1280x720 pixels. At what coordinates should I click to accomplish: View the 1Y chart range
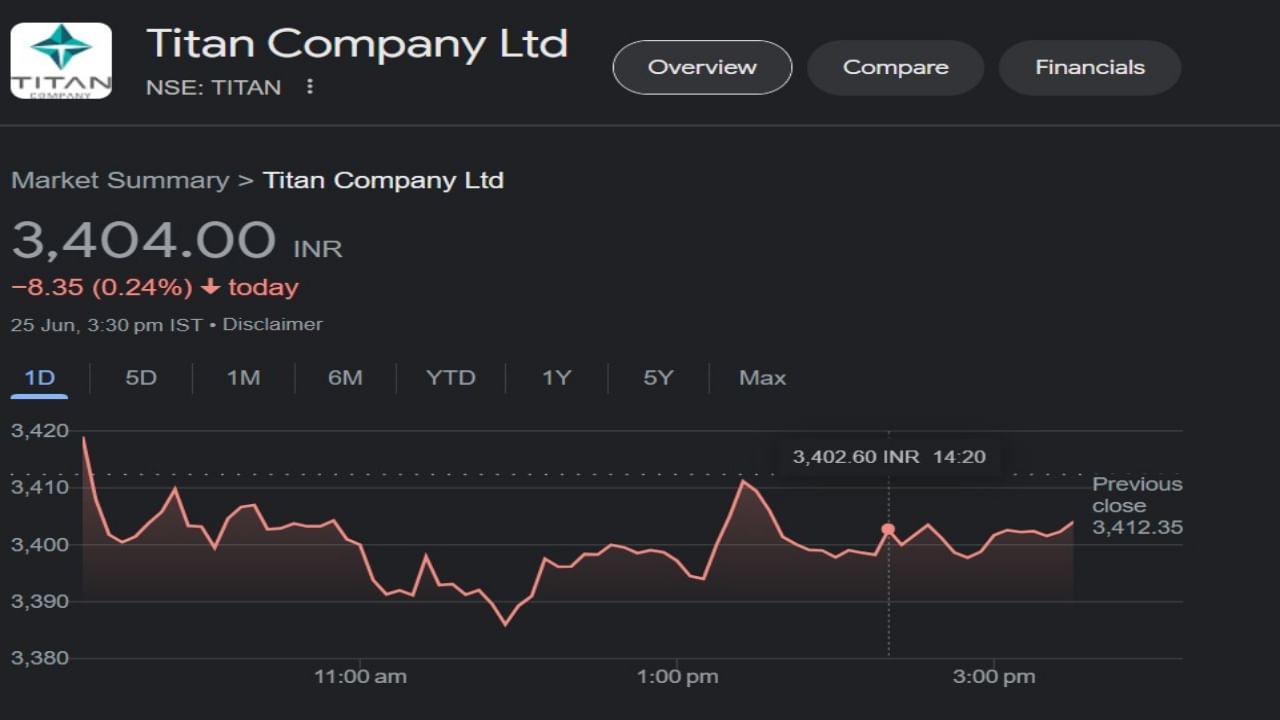click(x=556, y=378)
